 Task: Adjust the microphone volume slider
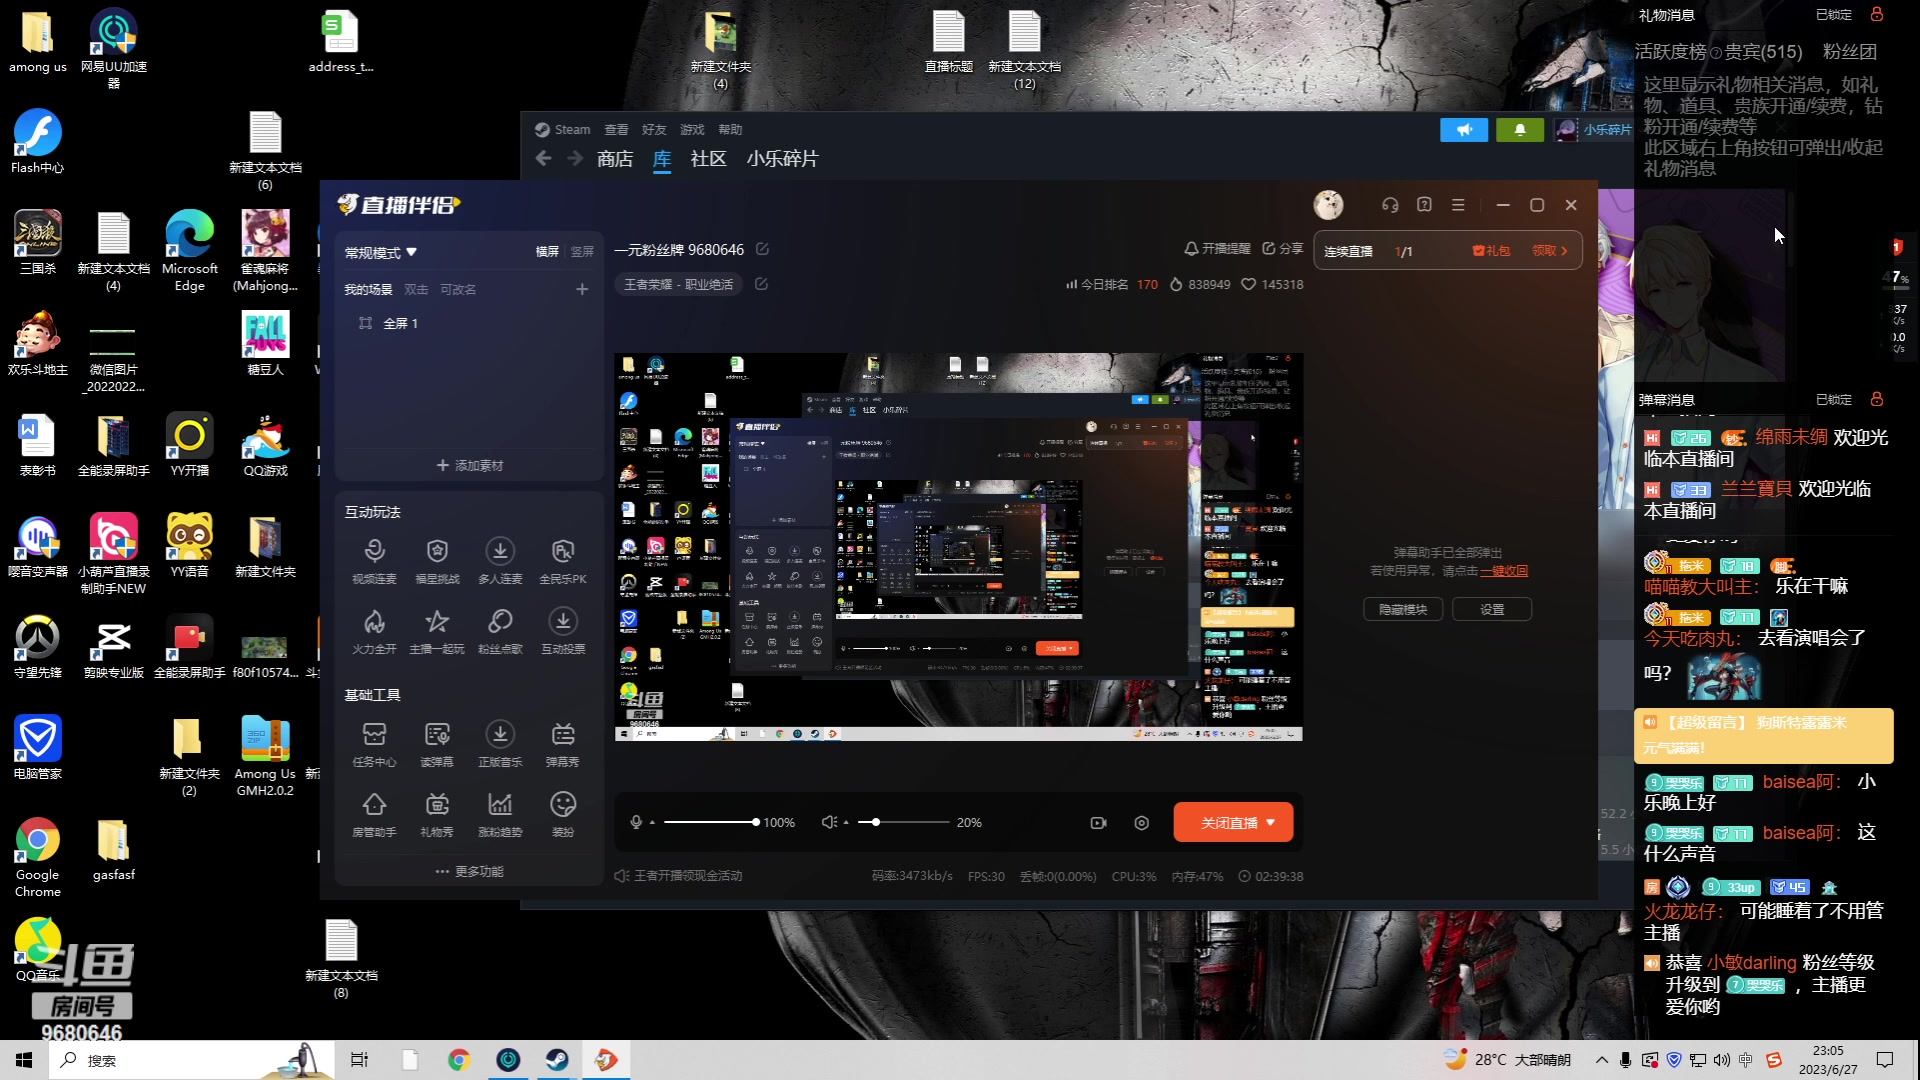pyautogui.click(x=710, y=822)
